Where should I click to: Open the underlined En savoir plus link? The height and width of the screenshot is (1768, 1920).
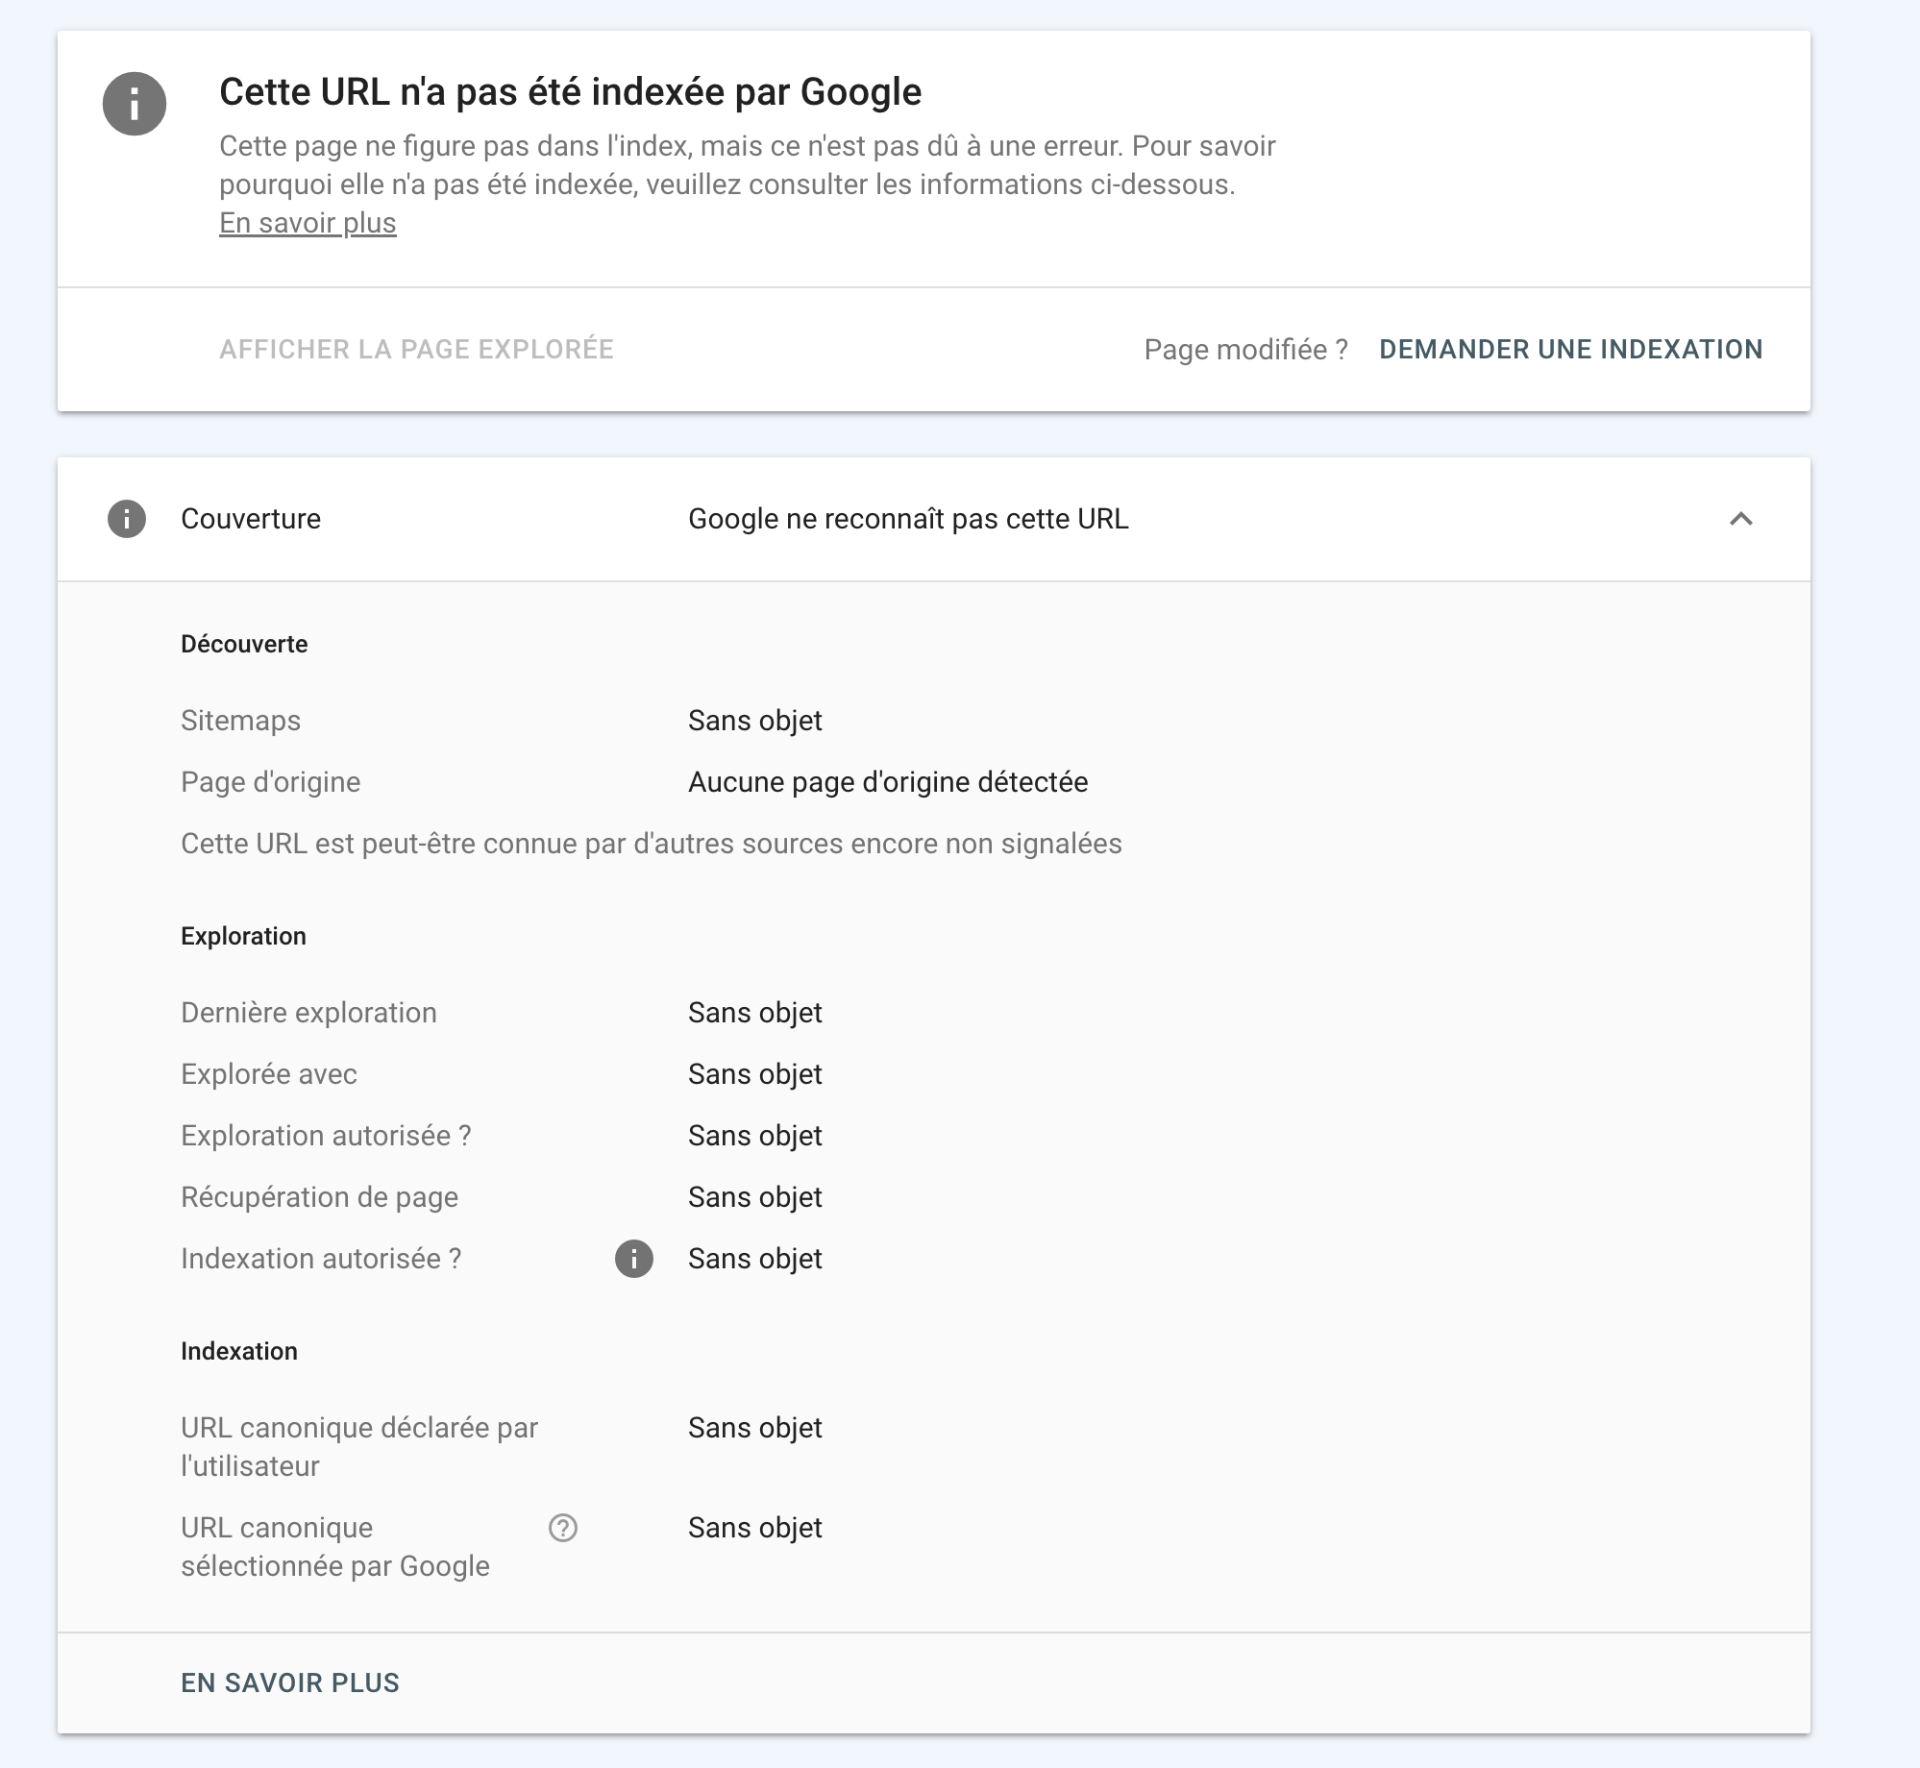click(307, 223)
